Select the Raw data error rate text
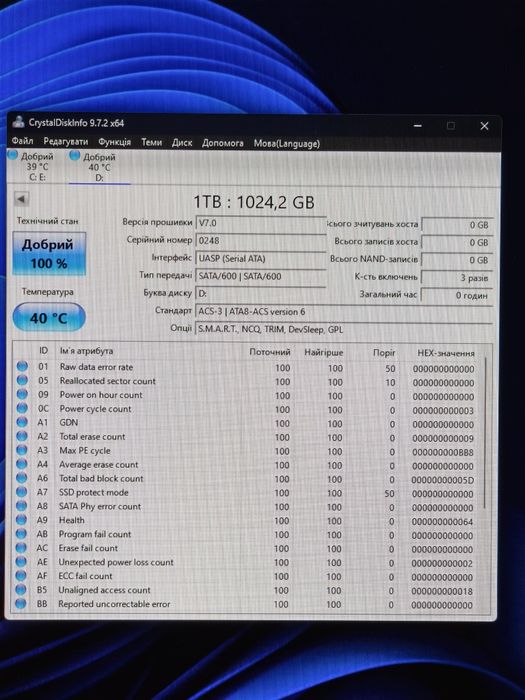 [96, 367]
